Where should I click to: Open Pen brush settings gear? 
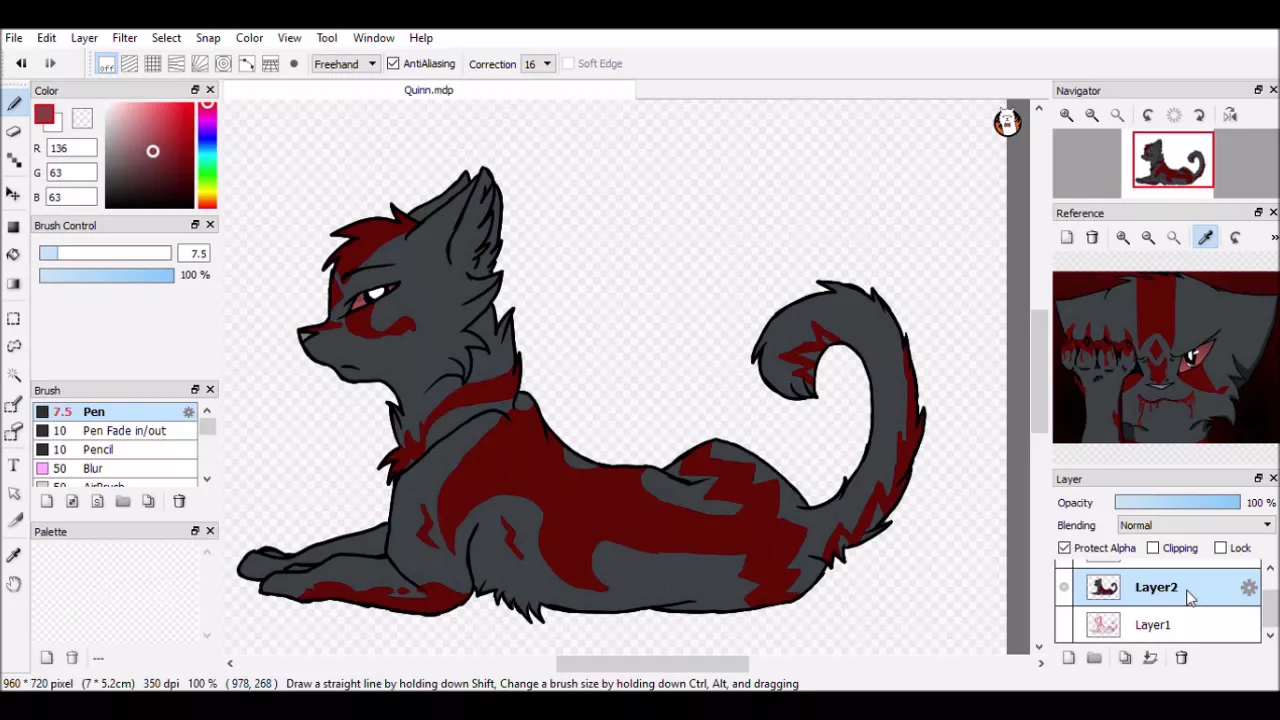(188, 412)
